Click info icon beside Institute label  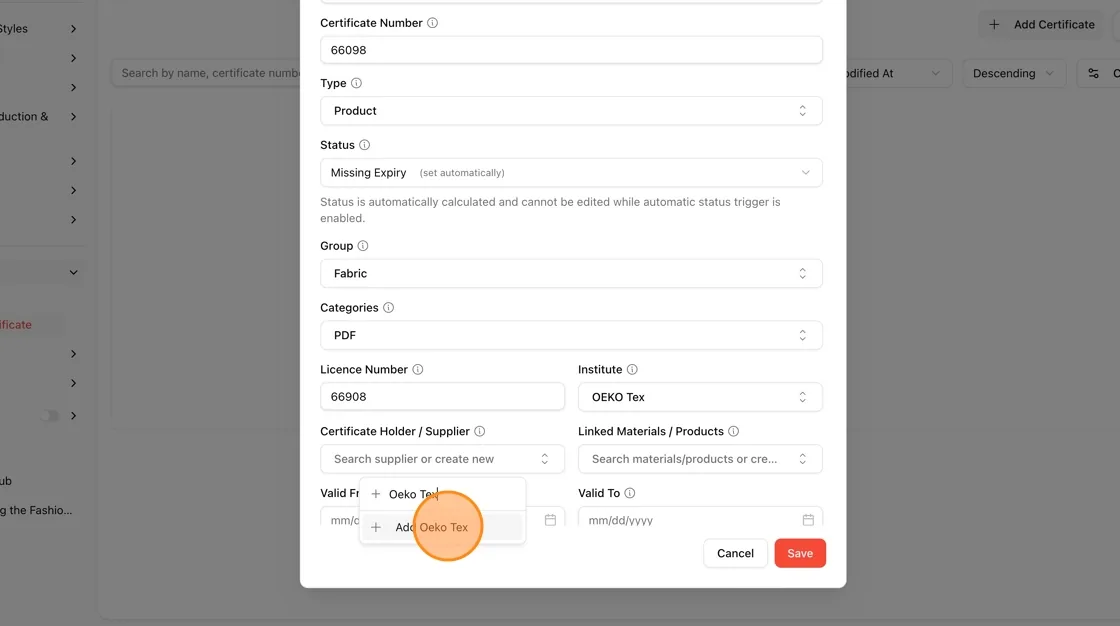tap(632, 369)
